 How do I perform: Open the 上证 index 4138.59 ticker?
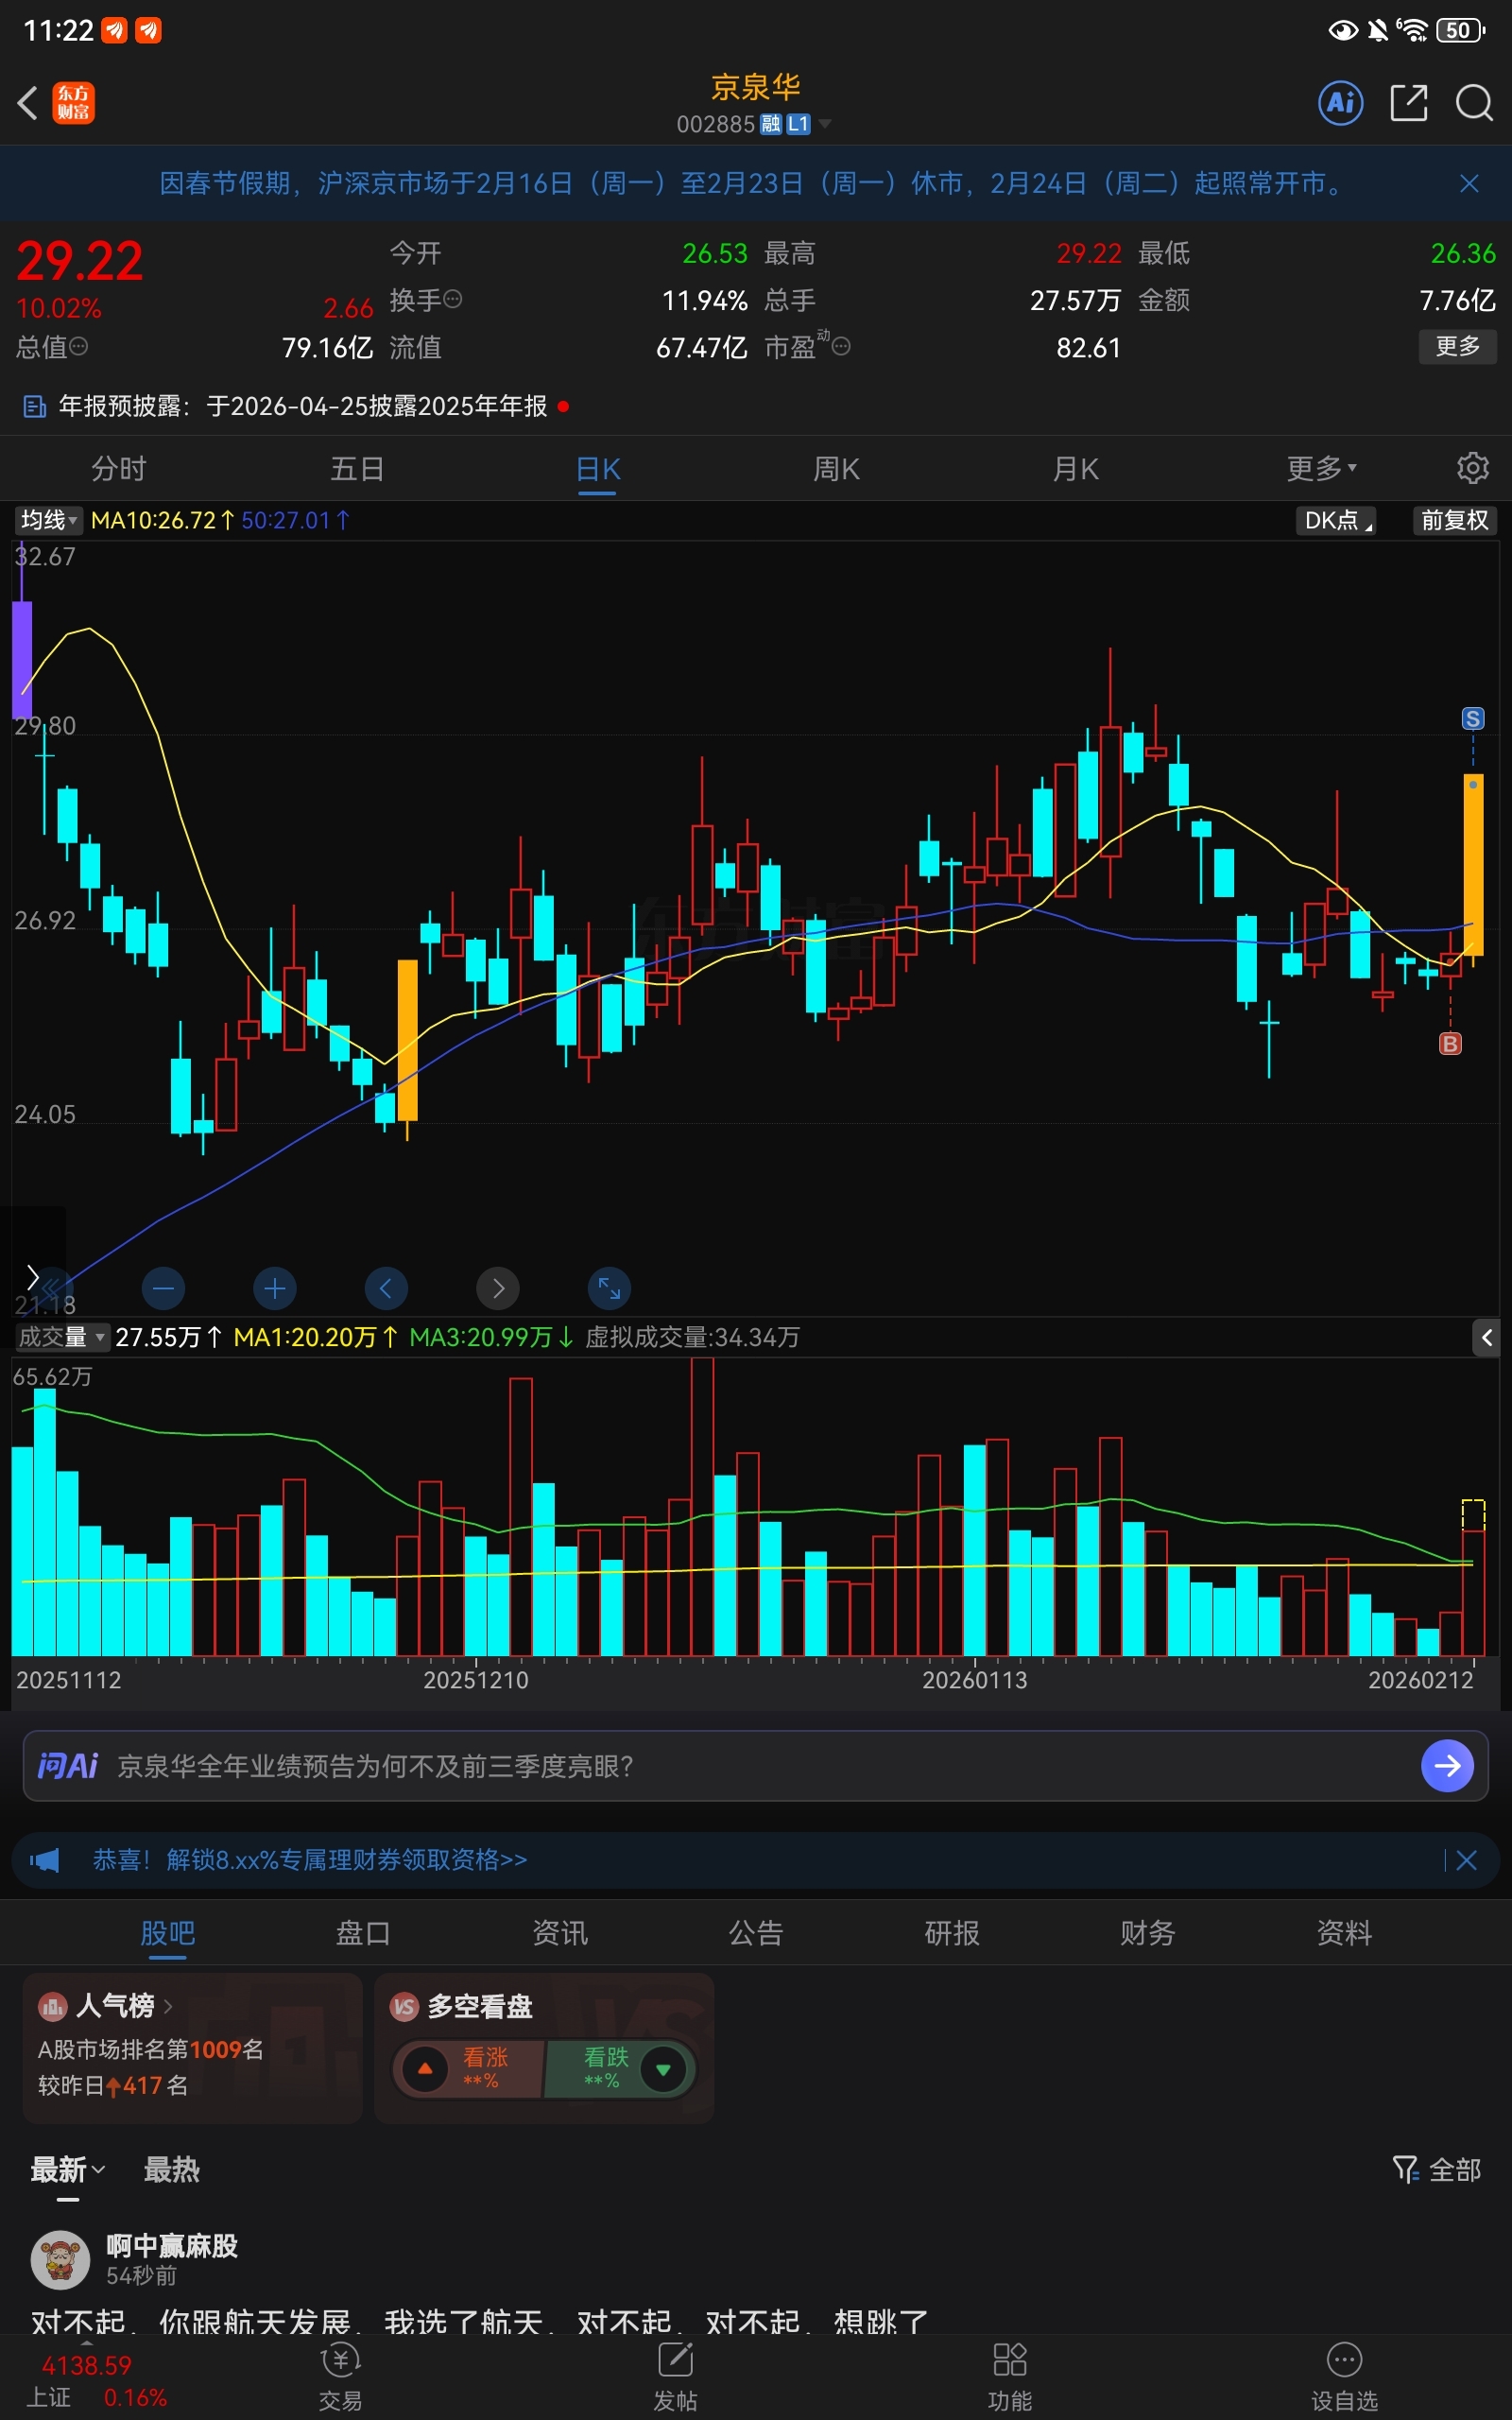point(95,2381)
